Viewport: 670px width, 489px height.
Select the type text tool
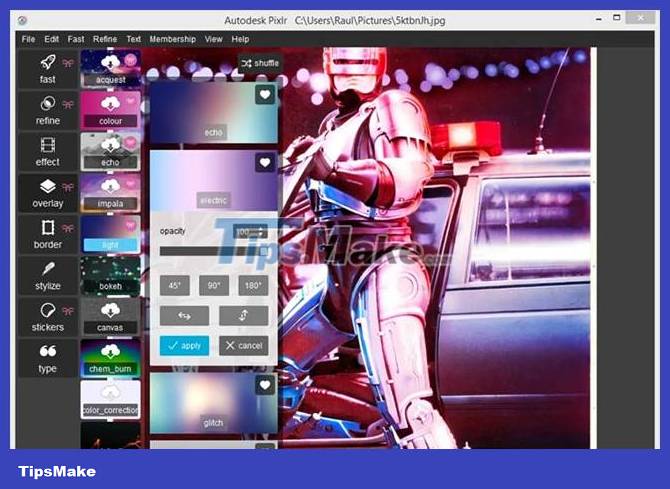point(47,358)
